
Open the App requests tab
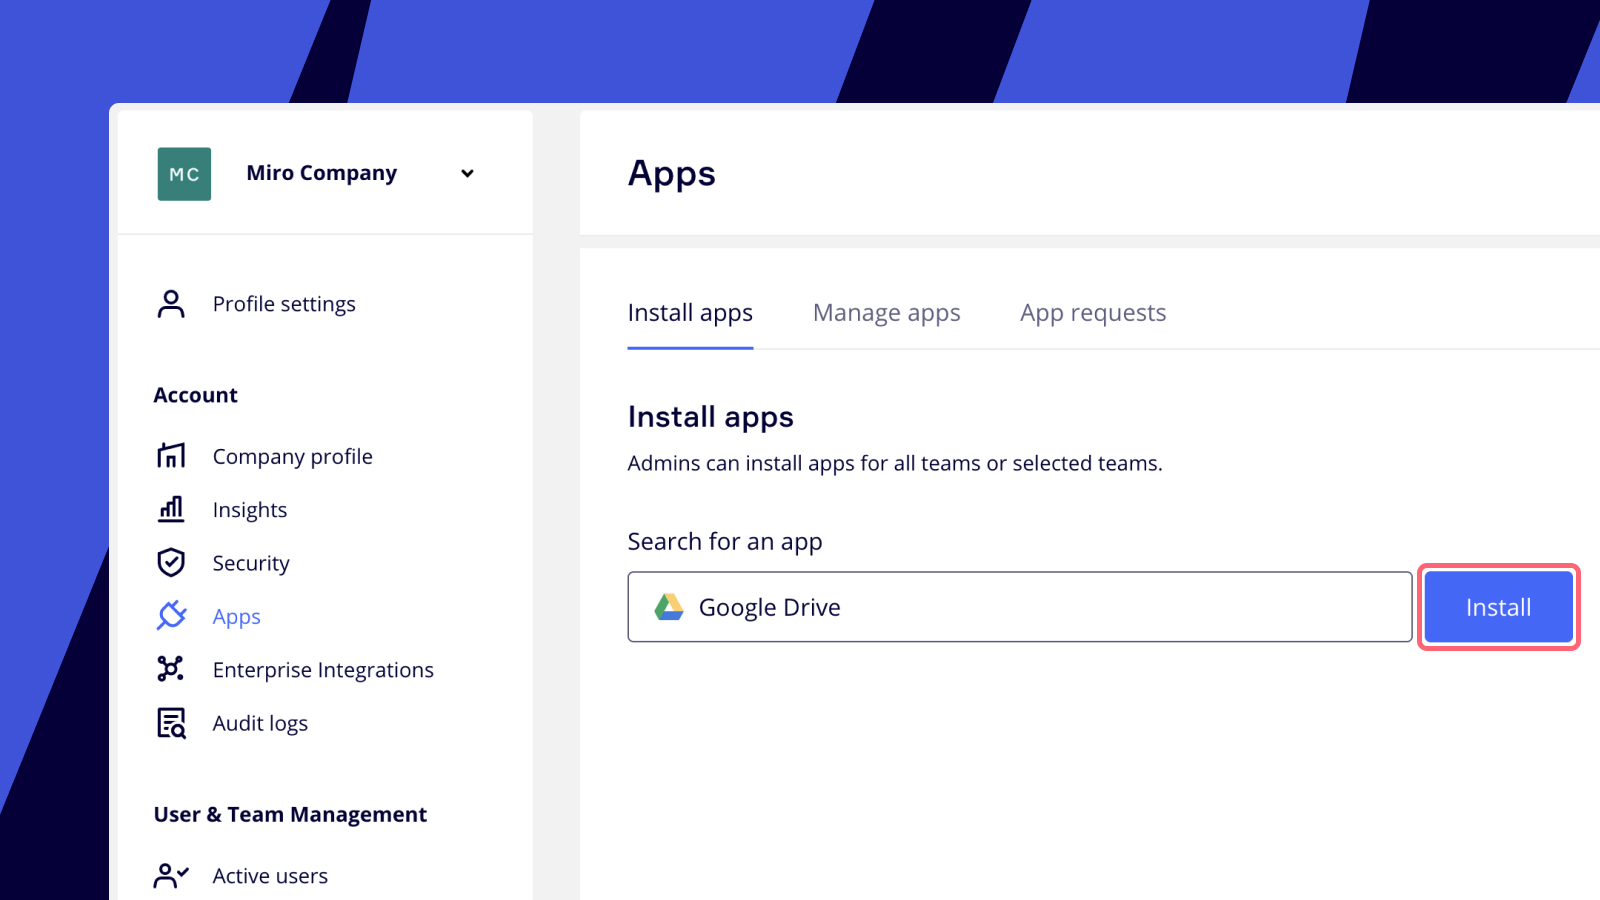(1092, 313)
